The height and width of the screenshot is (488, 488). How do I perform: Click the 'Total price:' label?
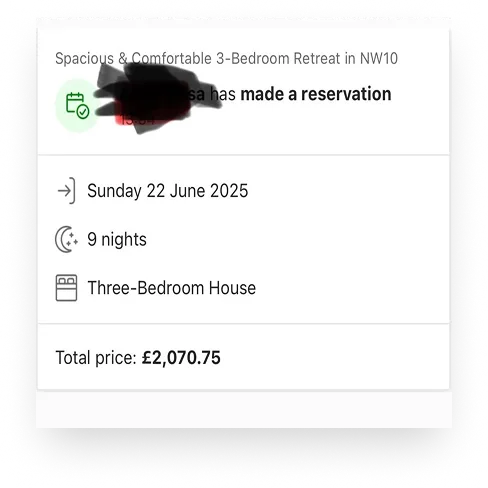[96, 358]
